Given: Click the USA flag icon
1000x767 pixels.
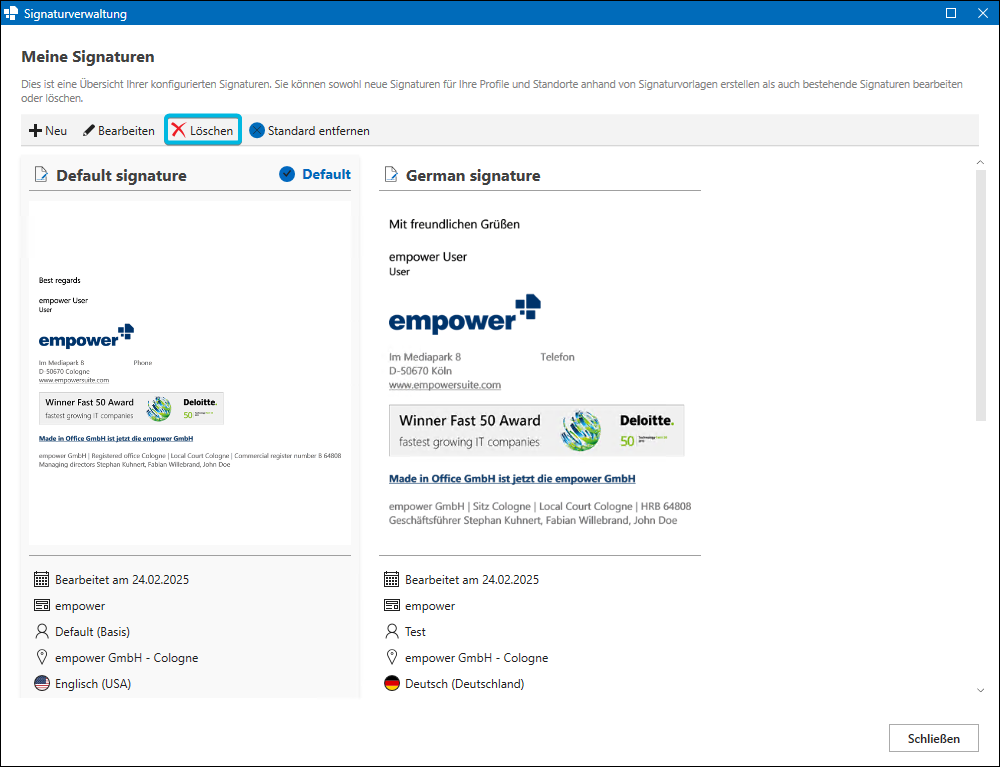Looking at the screenshot, I should (x=42, y=683).
